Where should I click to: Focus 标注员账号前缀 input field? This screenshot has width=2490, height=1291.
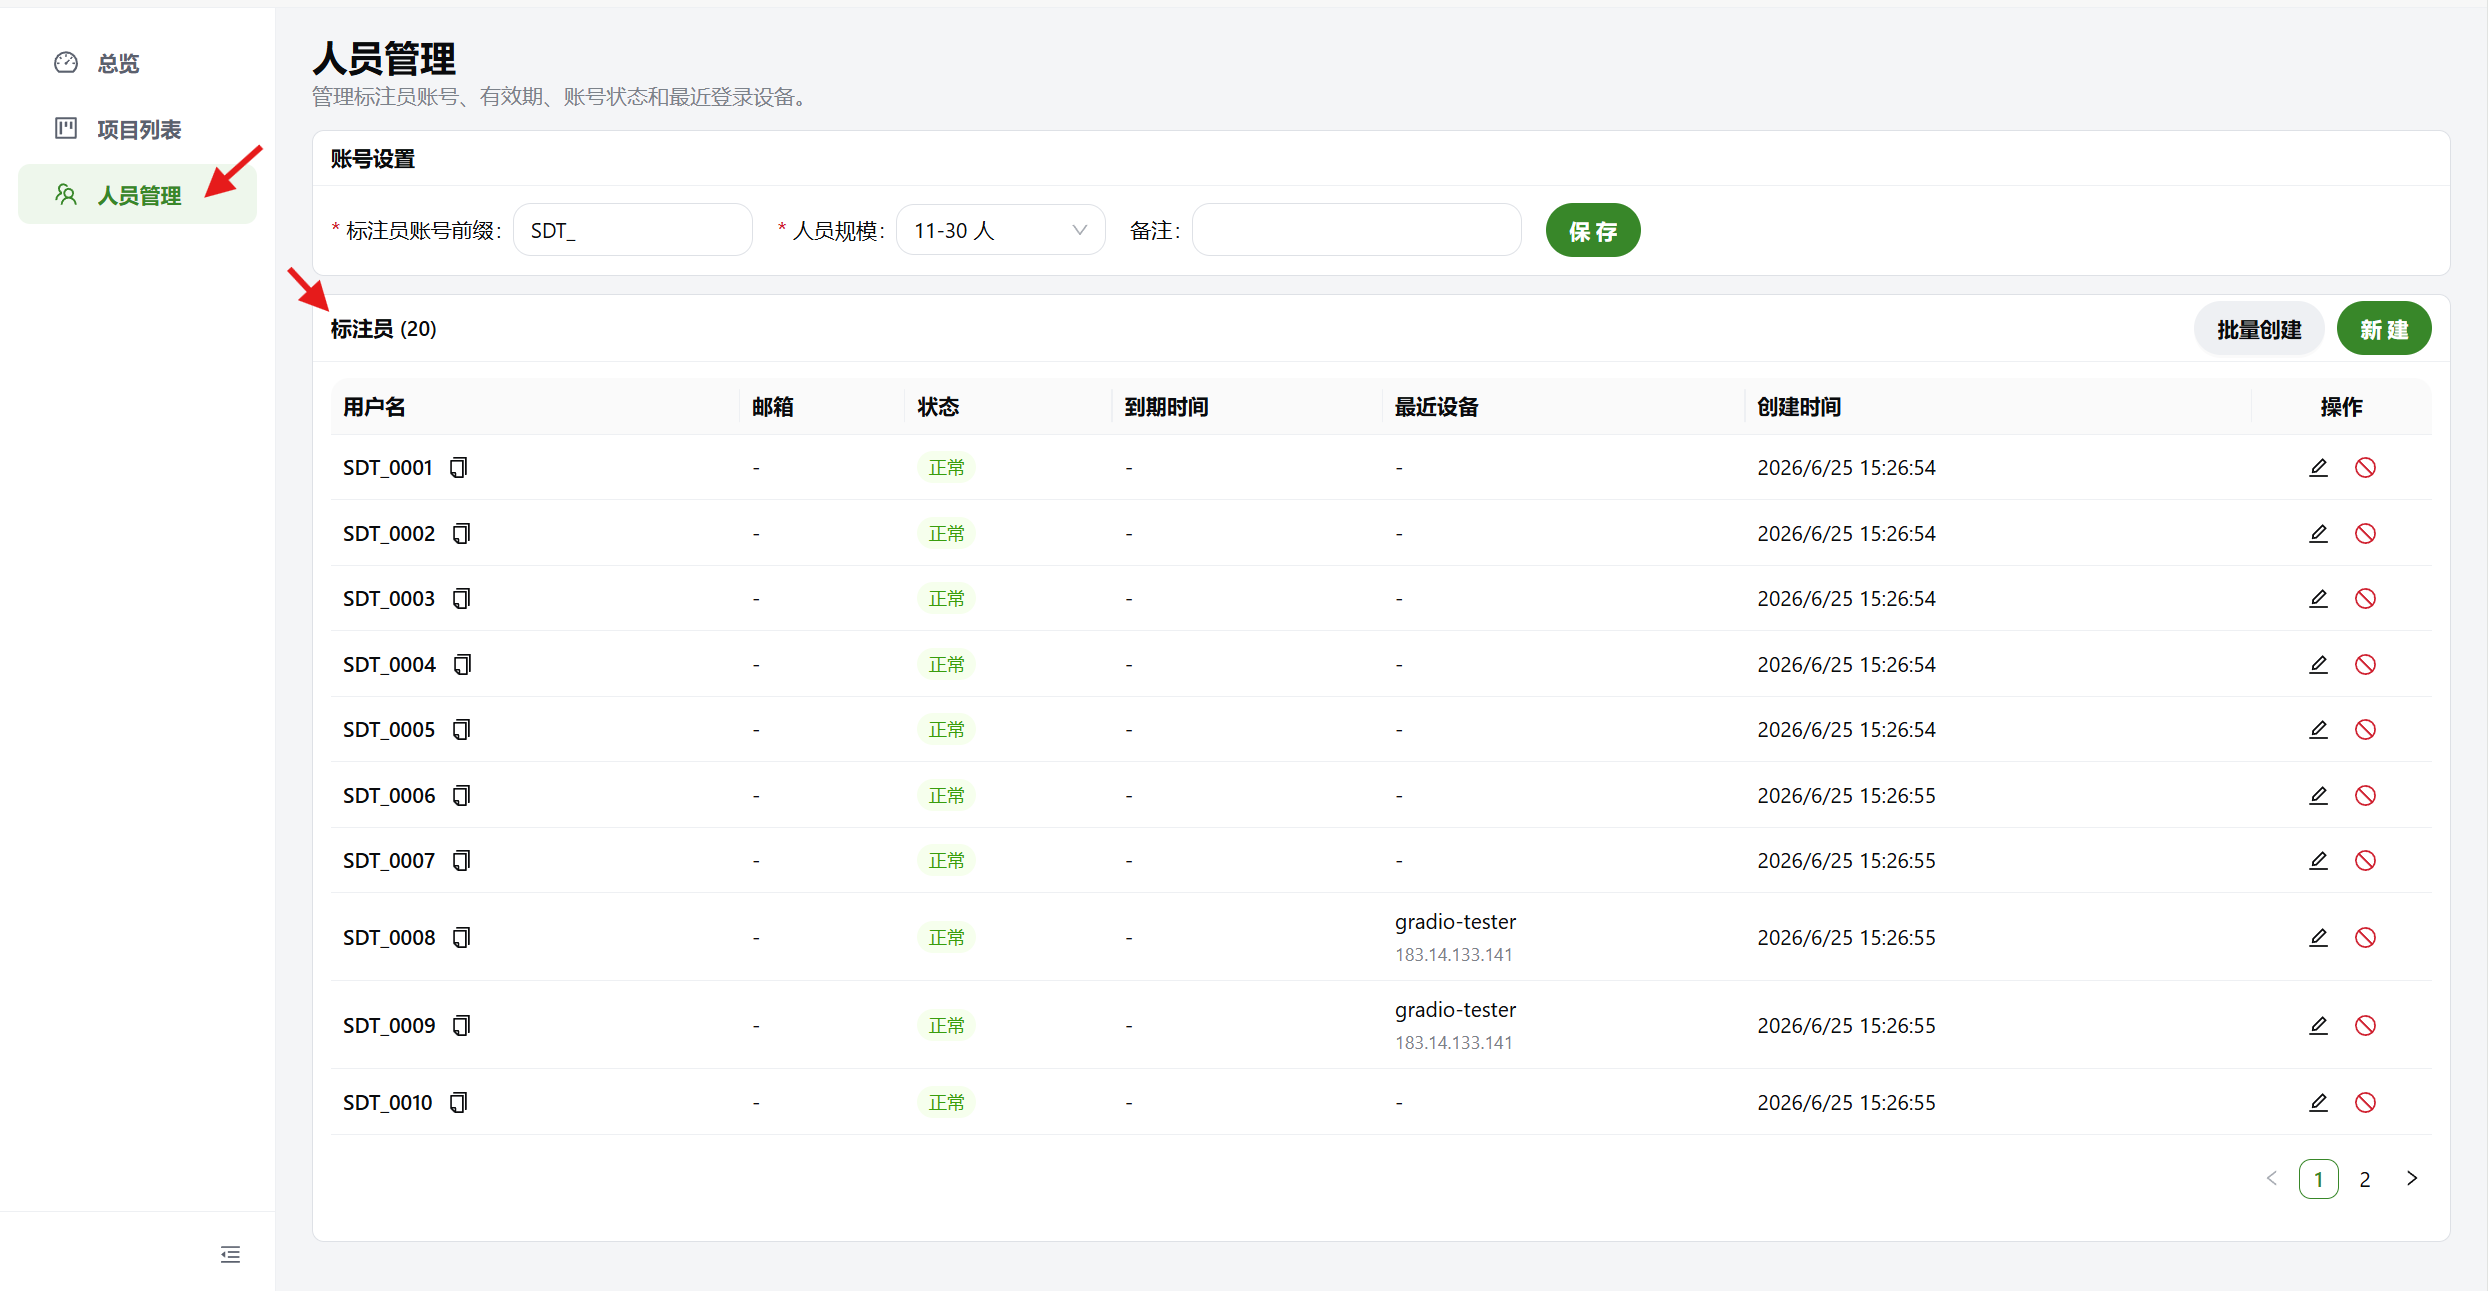pos(632,230)
